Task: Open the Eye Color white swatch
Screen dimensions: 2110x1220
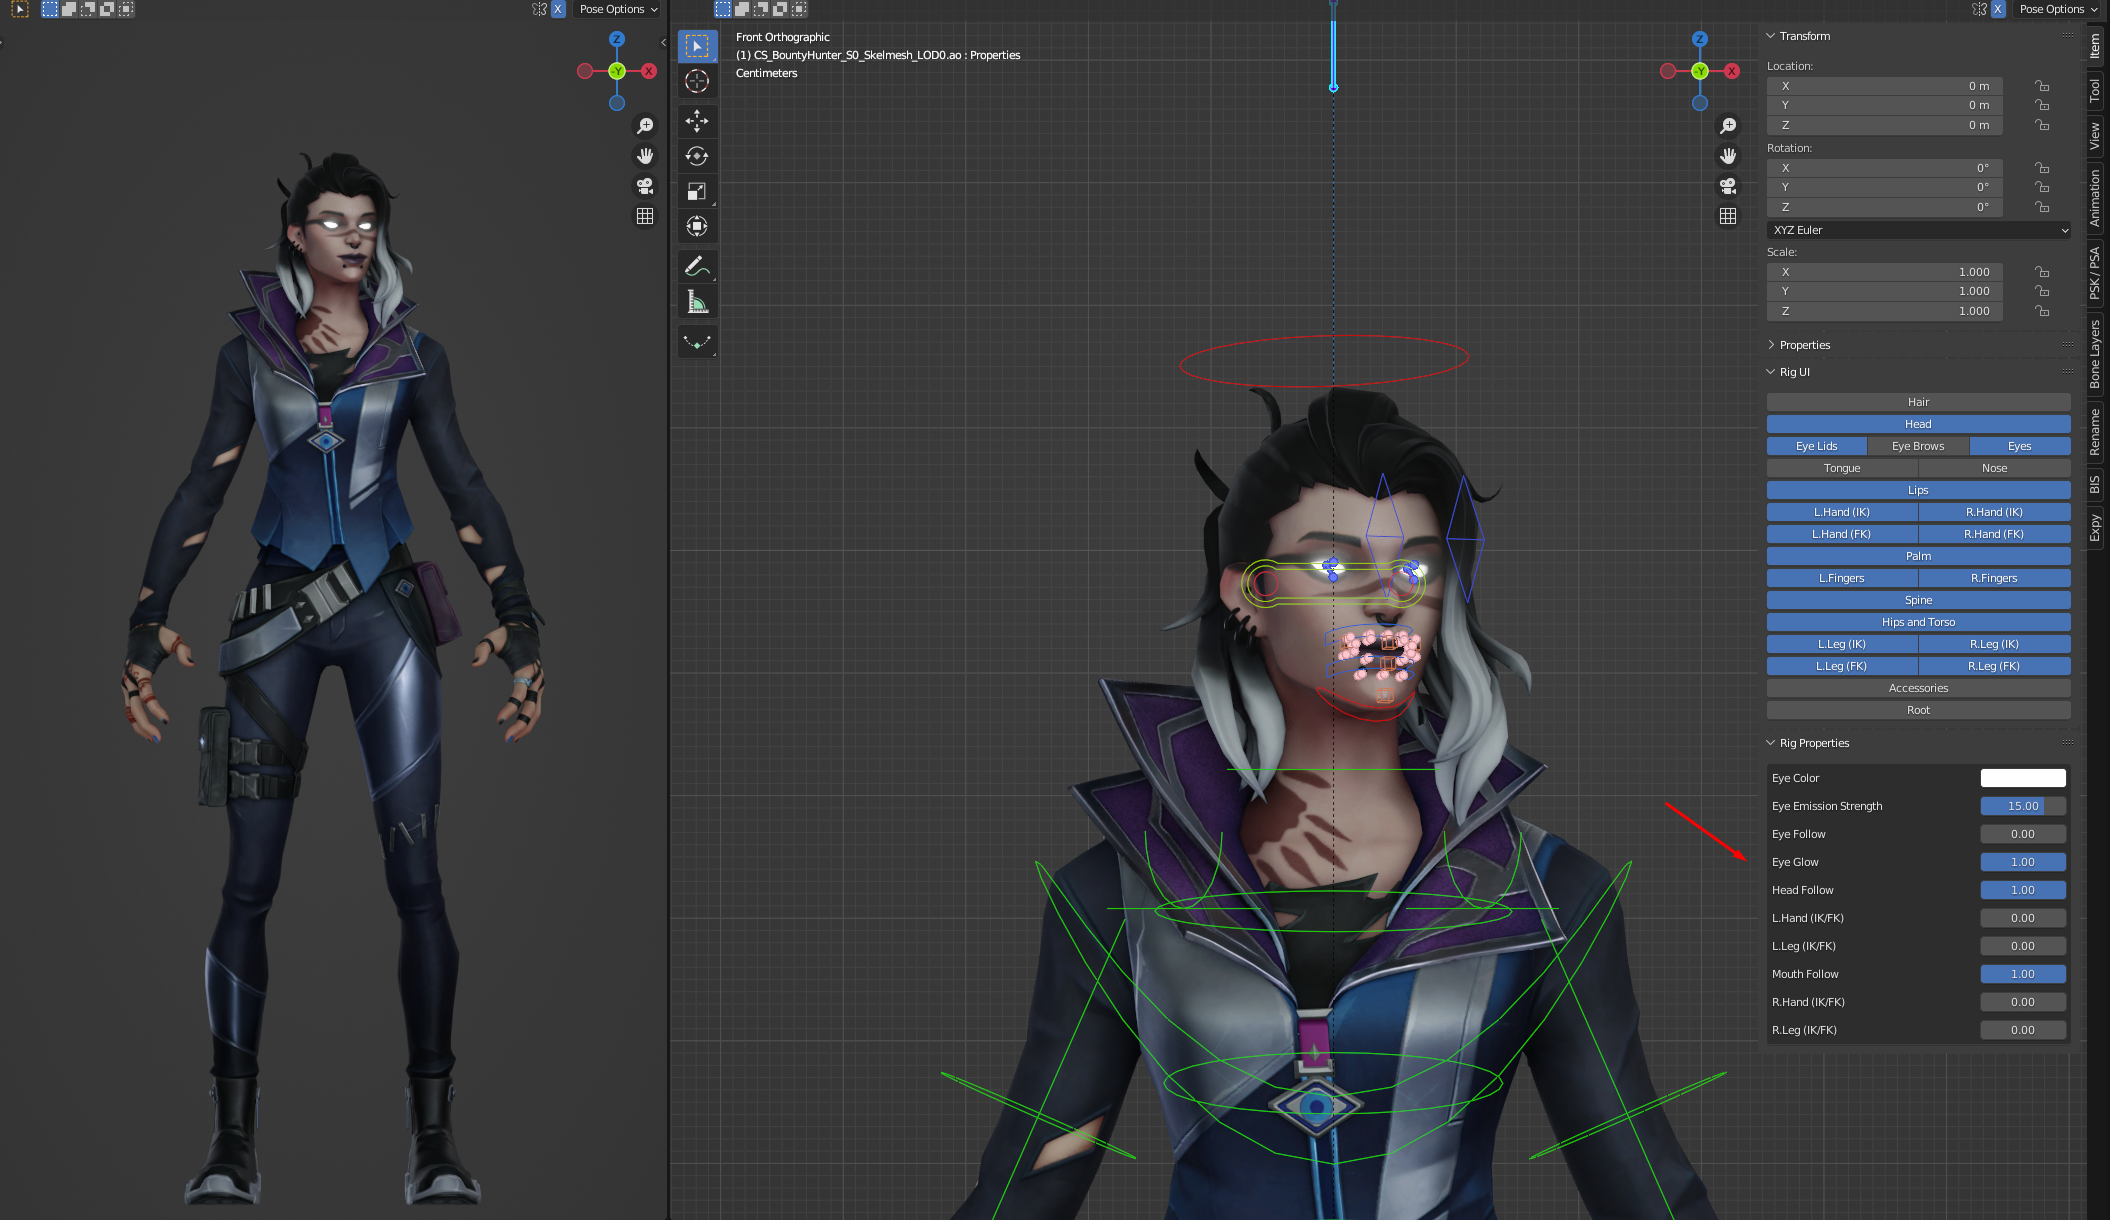Action: [x=2022, y=778]
